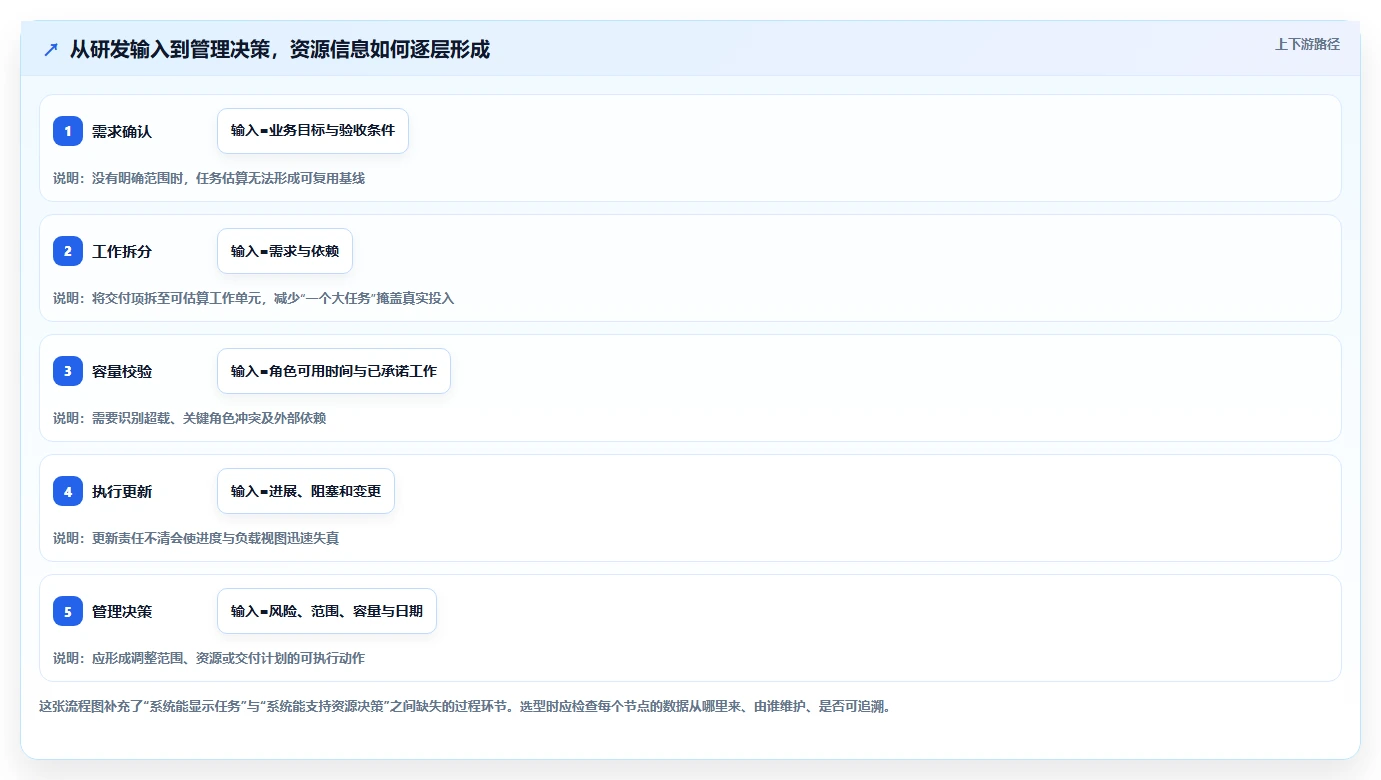The image size is (1381, 780).
Task: Click step number badge 5
Action: coord(68,611)
